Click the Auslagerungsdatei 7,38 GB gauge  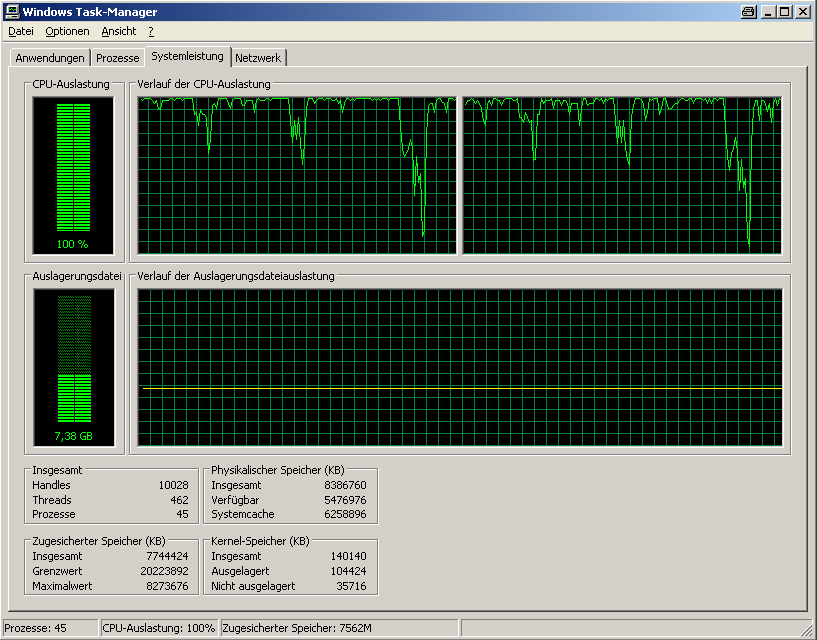point(74,368)
